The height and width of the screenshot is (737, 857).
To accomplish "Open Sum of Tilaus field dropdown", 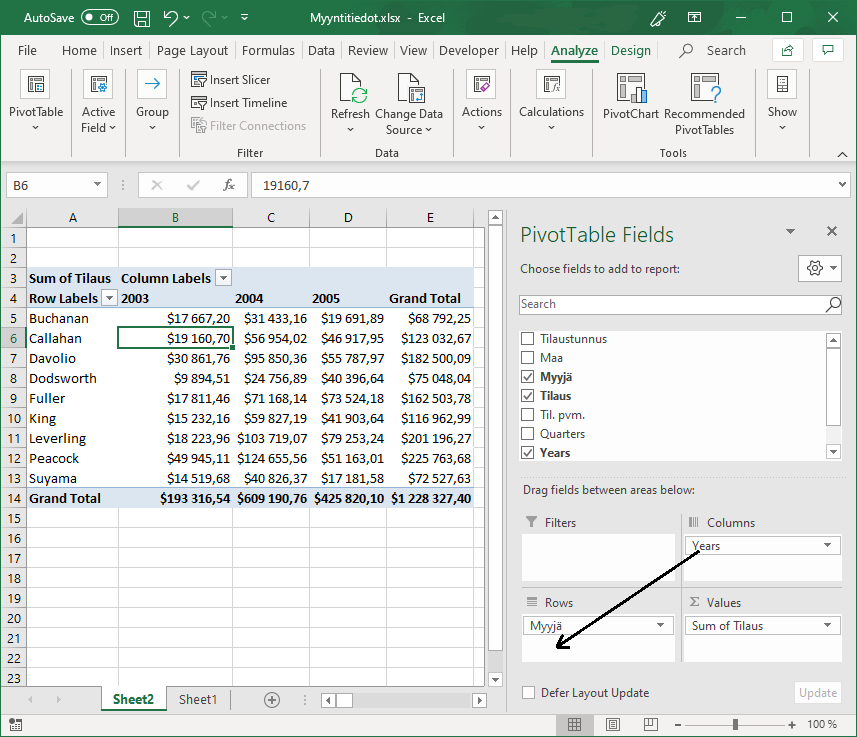I will (827, 626).
